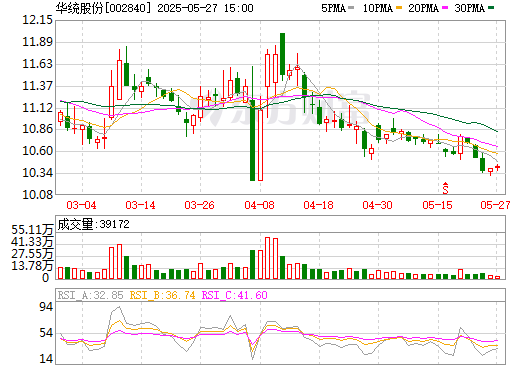Click the orange 10PMA legend color dash
Viewport: 520px width, 365px height.
pyautogui.click(x=399, y=8)
